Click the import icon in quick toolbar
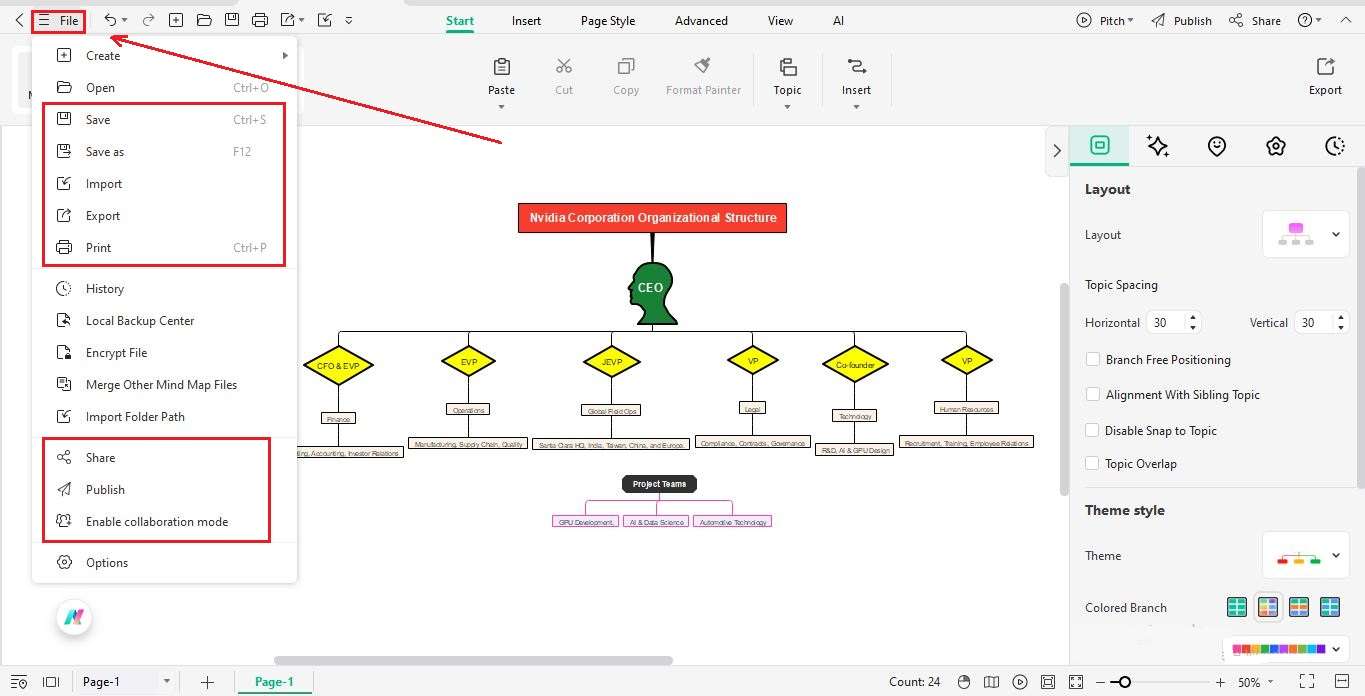 point(324,20)
